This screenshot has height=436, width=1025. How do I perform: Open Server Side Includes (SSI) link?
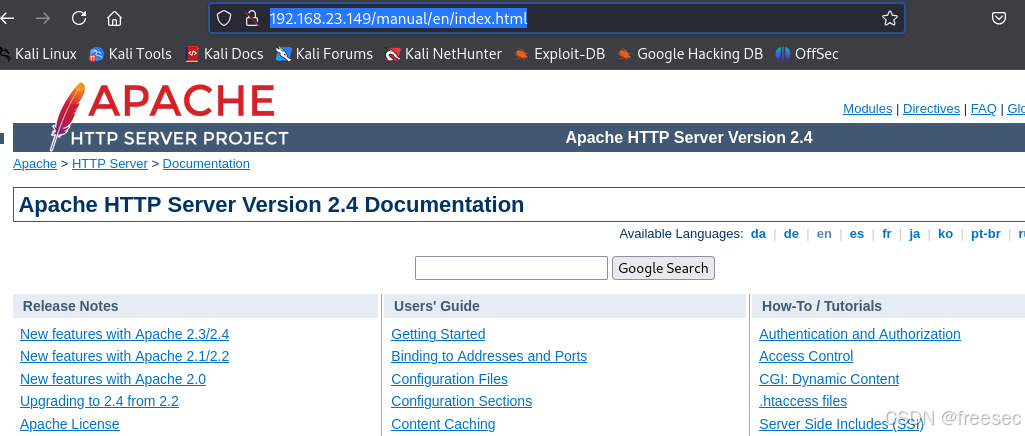click(x=841, y=424)
